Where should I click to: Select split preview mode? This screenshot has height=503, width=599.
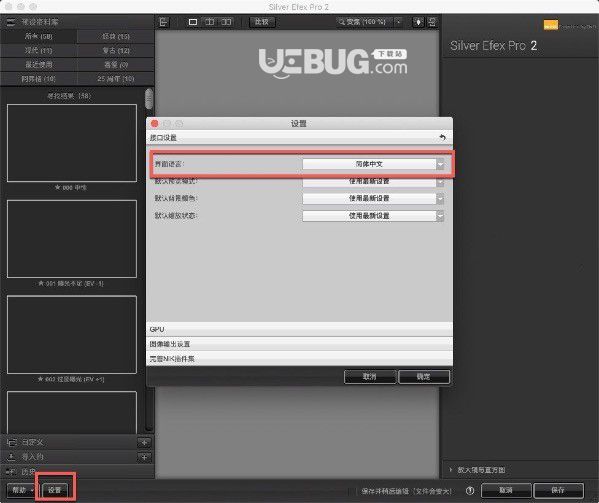pyautogui.click(x=210, y=22)
